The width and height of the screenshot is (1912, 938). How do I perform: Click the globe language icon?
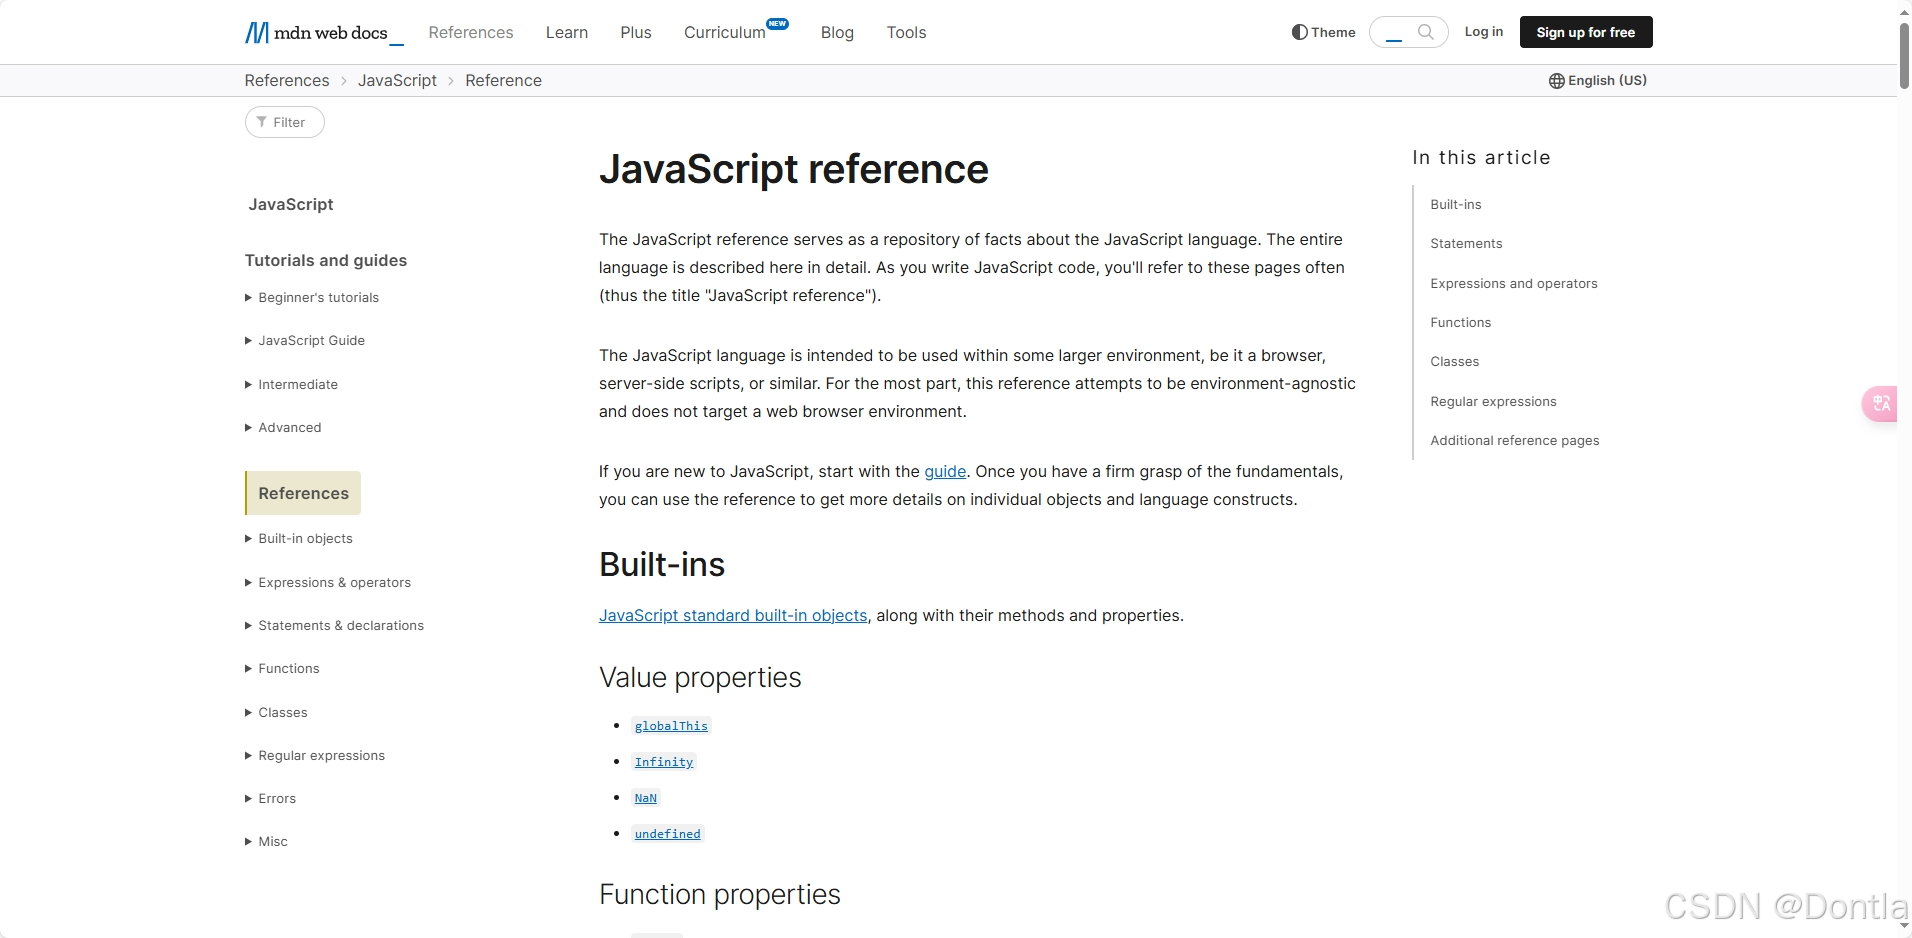[x=1557, y=81]
